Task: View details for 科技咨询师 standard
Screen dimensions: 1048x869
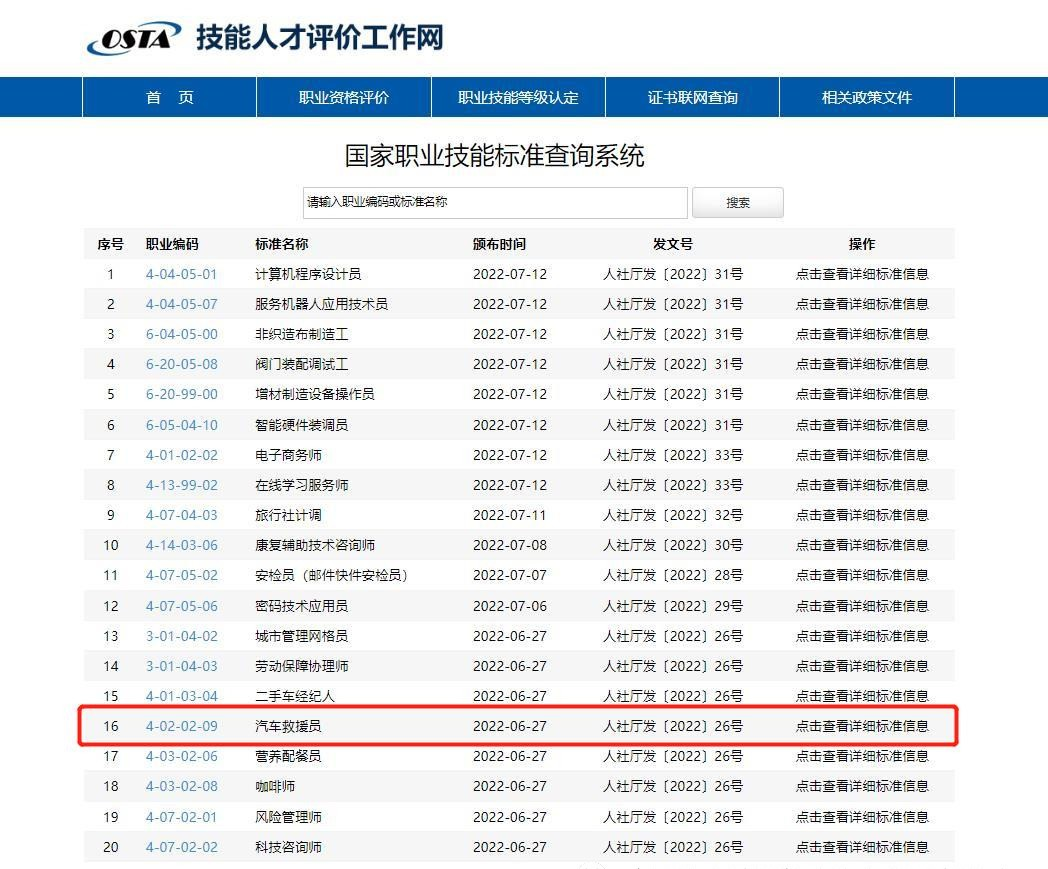Action: (861, 847)
